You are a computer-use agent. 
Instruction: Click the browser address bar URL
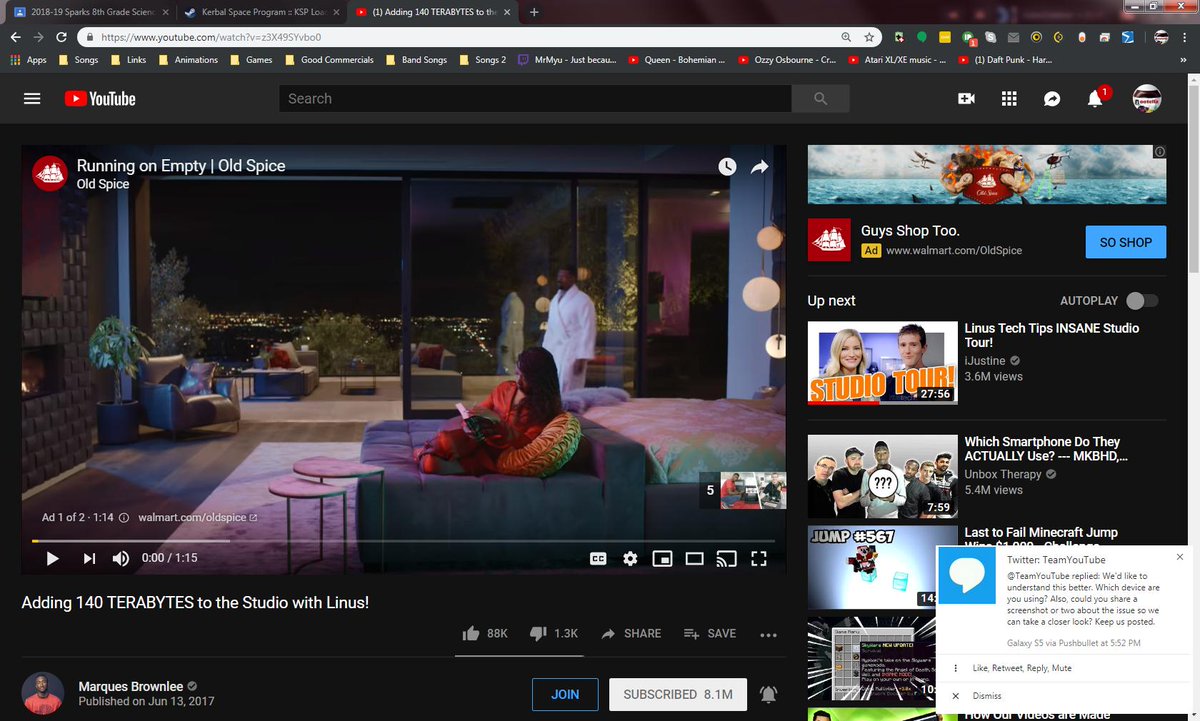point(210,37)
